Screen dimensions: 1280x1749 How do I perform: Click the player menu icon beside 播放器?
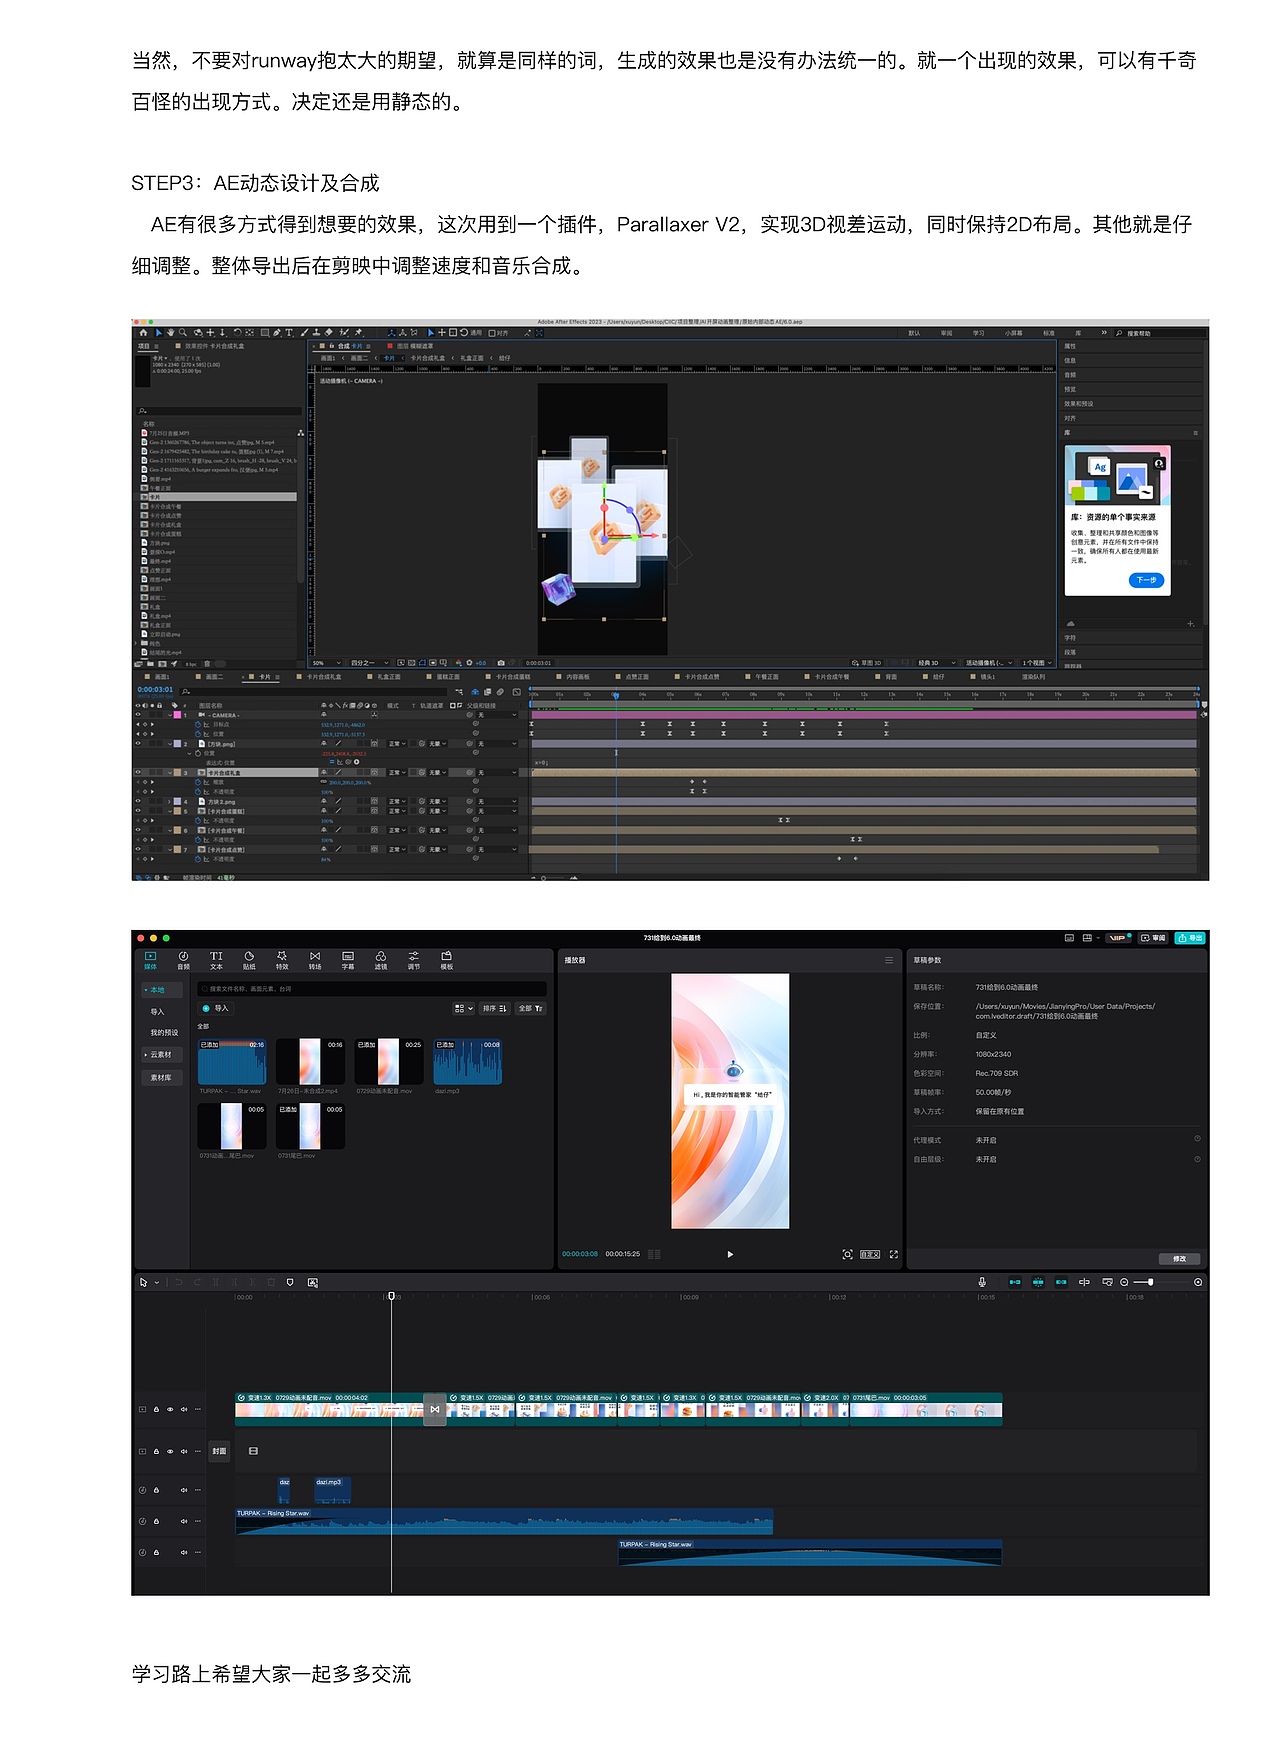pos(889,960)
